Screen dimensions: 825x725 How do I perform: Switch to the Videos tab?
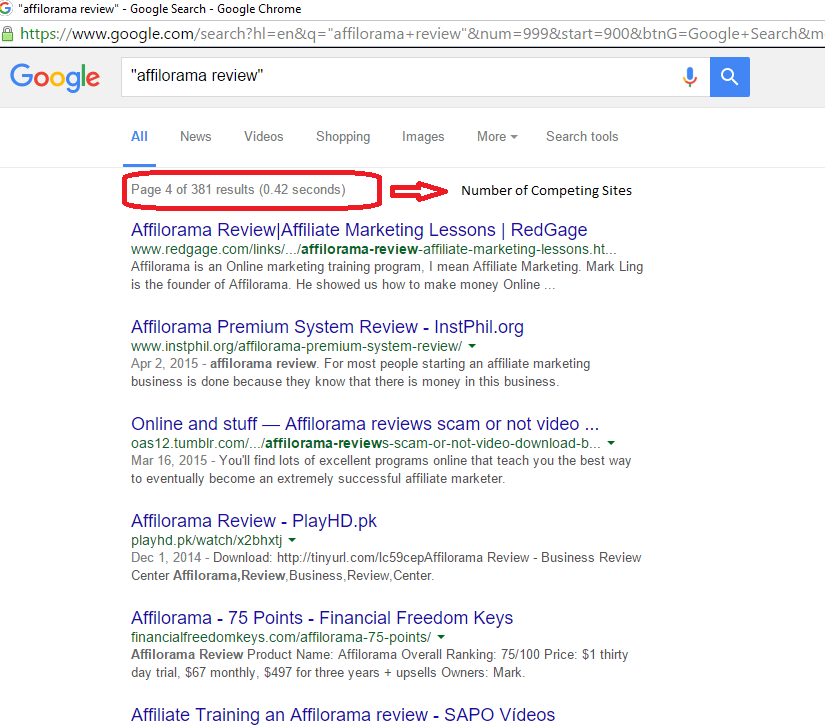point(263,137)
